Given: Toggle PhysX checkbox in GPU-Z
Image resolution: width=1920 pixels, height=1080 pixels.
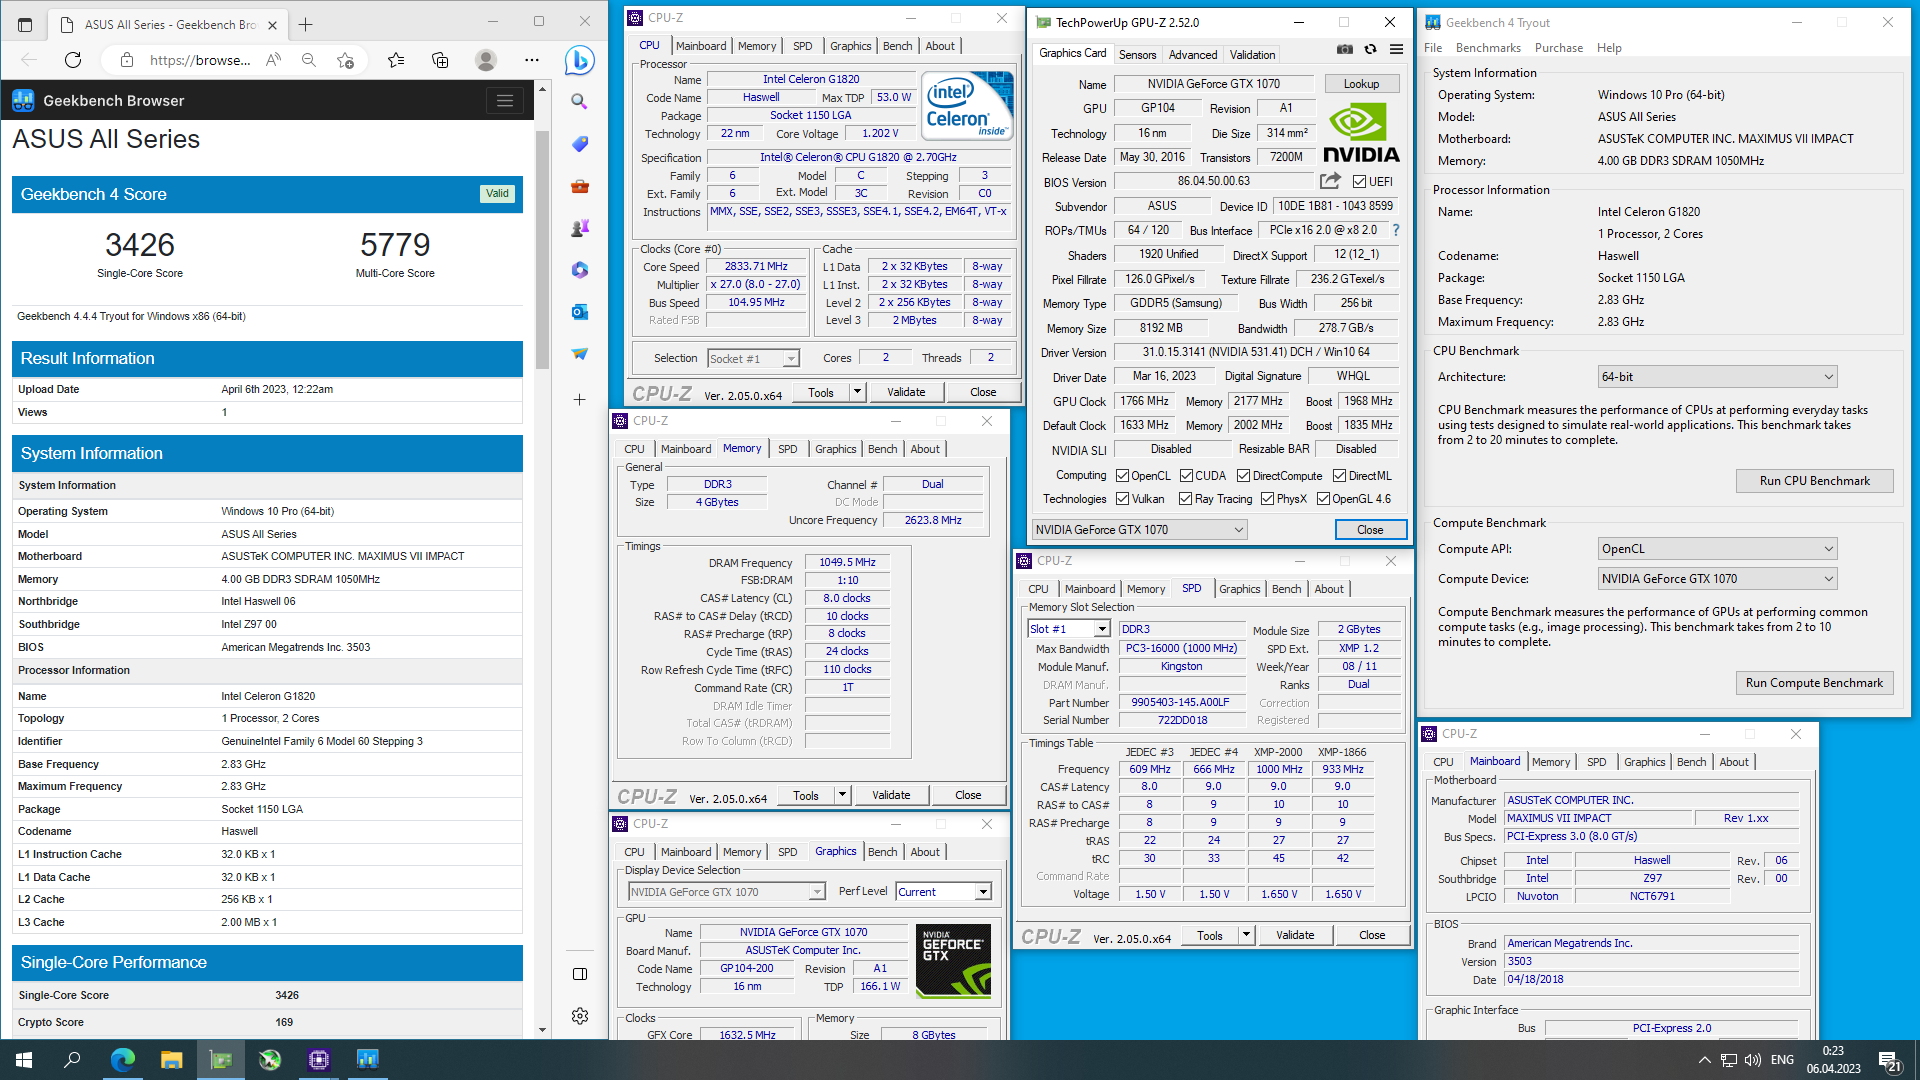Looking at the screenshot, I should point(1267,499).
